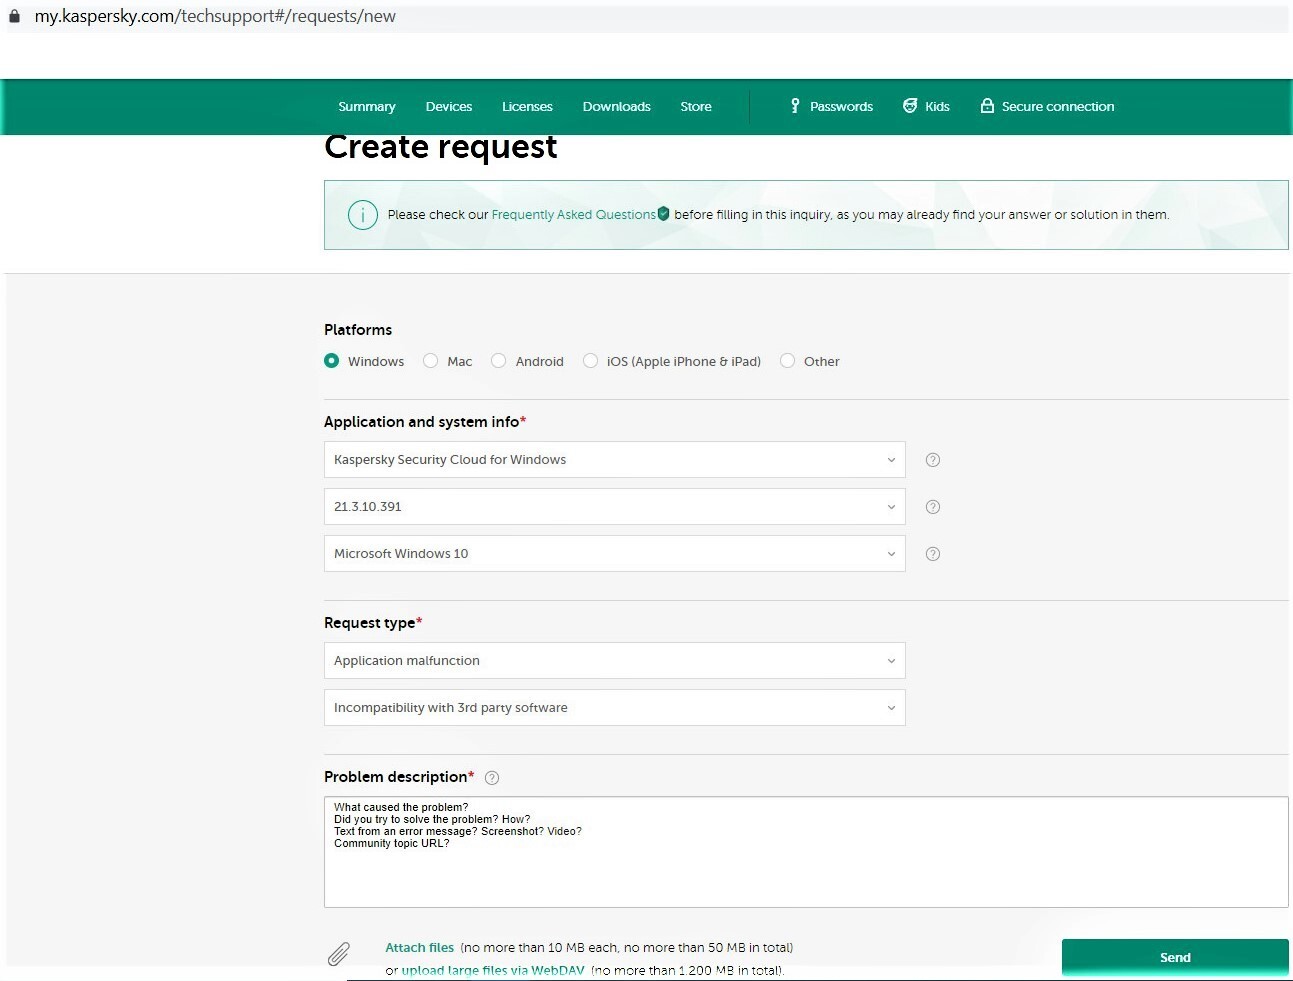This screenshot has height=981, width=1293.
Task: Click the info circle icon in the FAQ banner
Action: 362,214
